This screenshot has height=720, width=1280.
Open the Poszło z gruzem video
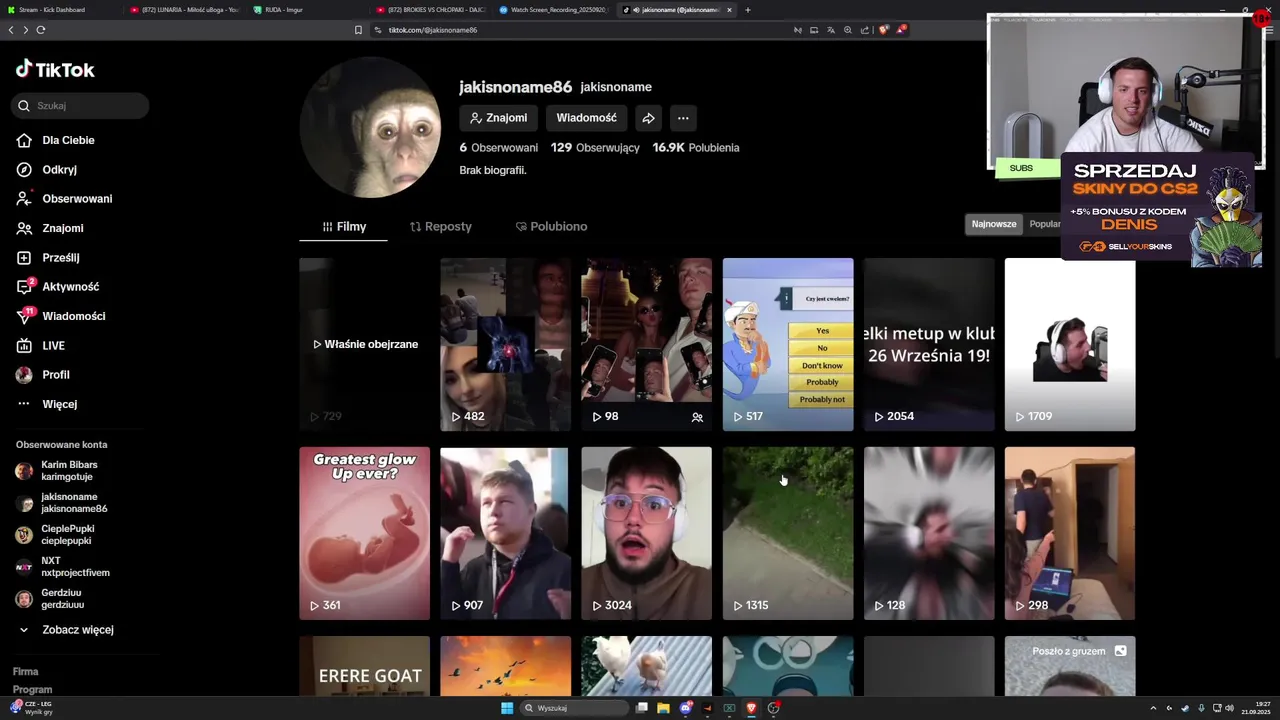[1070, 666]
